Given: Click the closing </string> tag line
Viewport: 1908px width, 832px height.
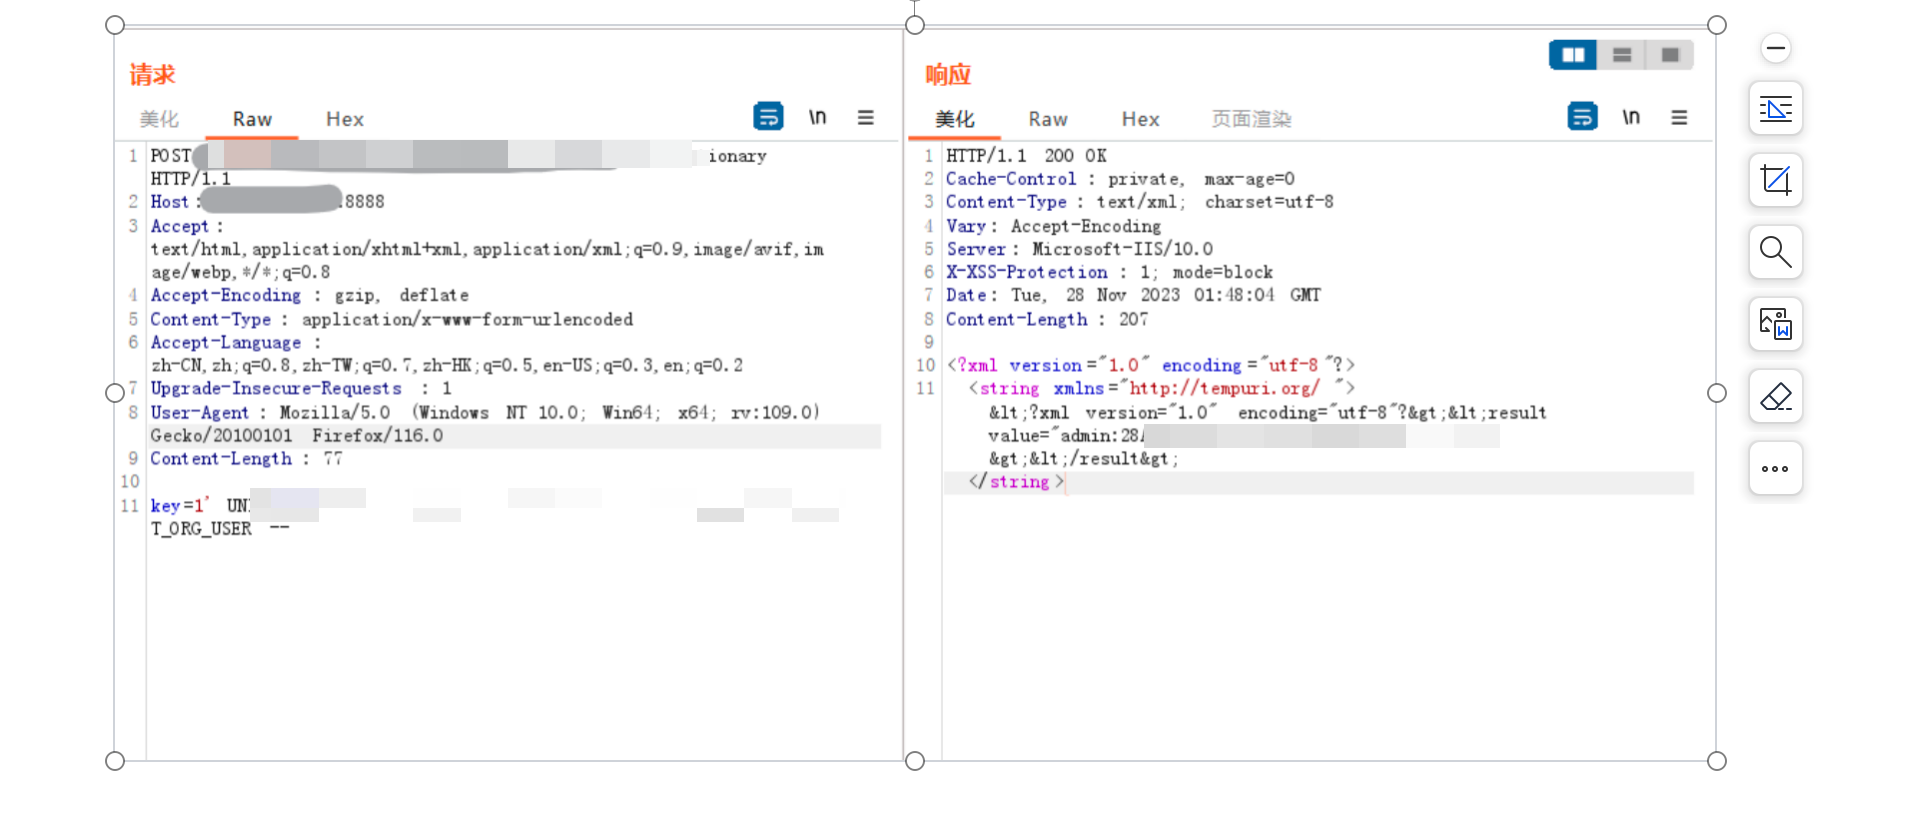Looking at the screenshot, I should (1016, 481).
